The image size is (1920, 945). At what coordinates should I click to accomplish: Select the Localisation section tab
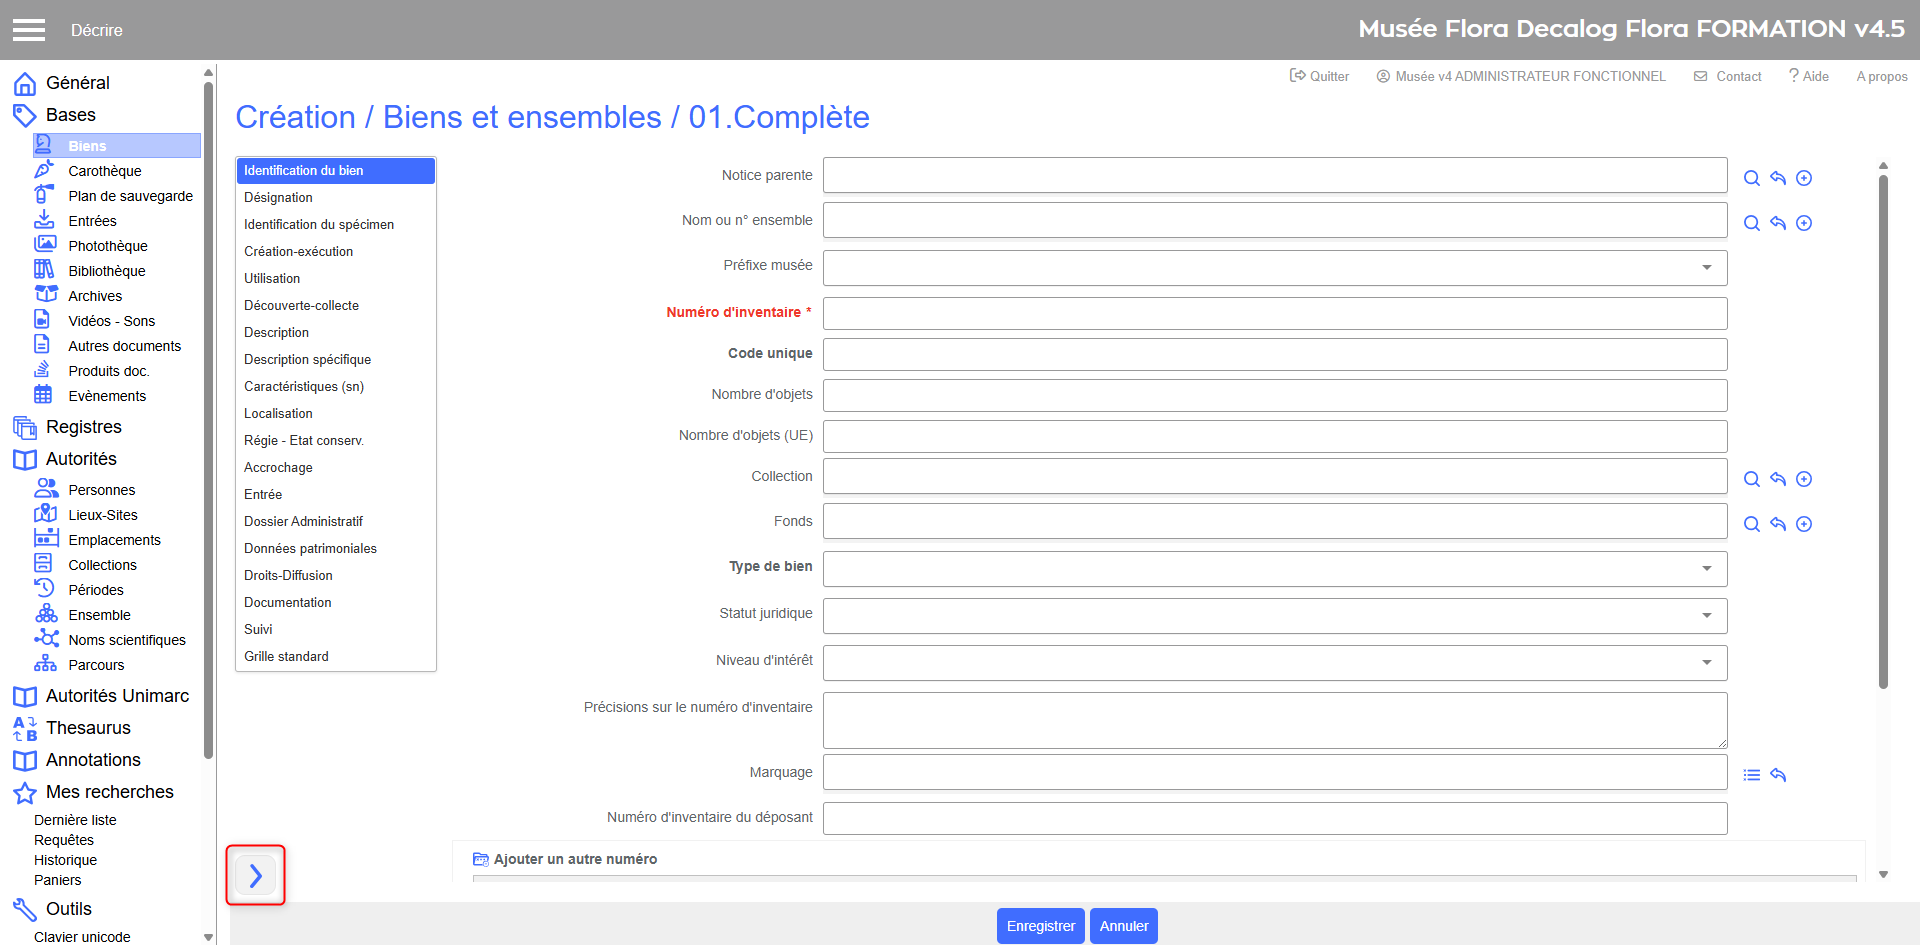[x=278, y=414]
